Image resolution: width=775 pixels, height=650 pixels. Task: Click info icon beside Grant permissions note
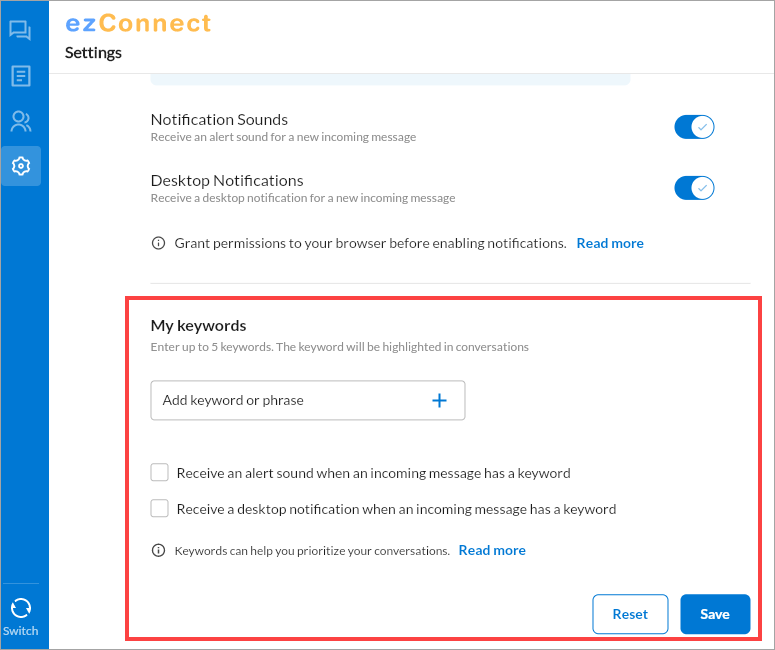[158, 243]
